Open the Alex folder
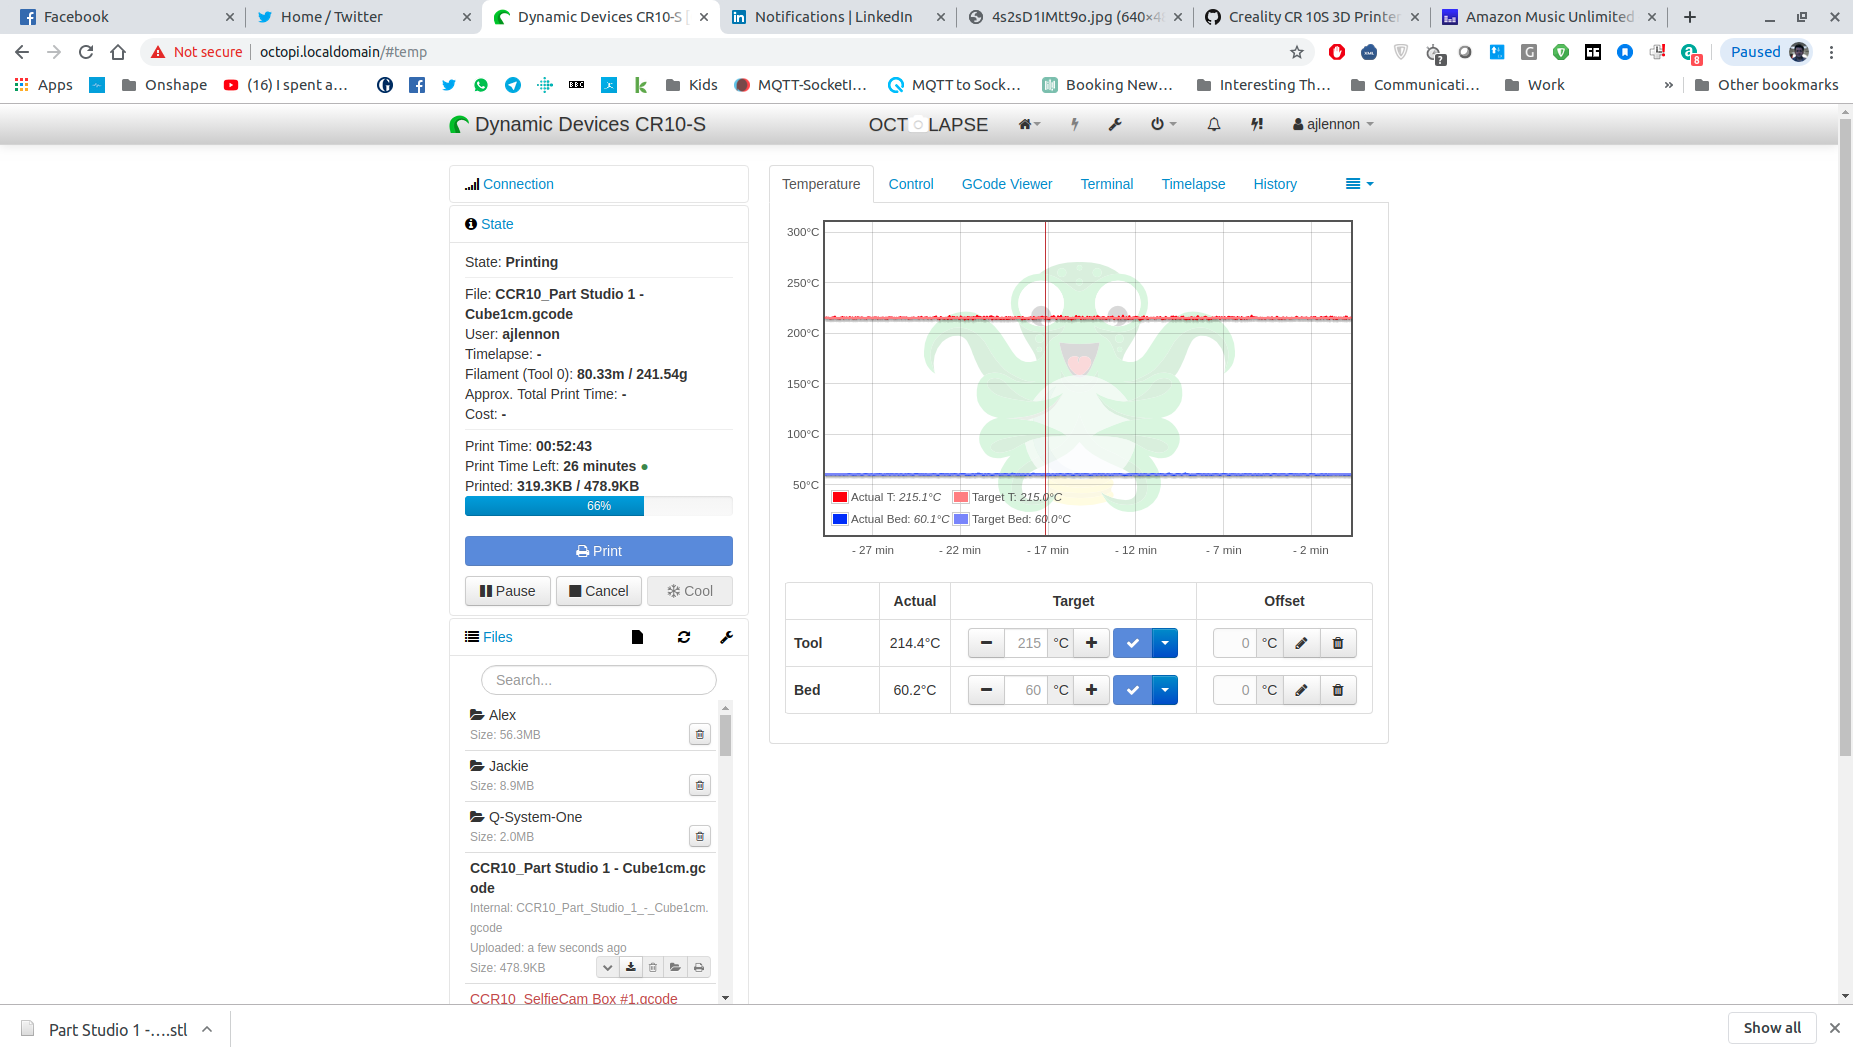Image resolution: width=1853 pixels, height=1053 pixels. click(x=502, y=715)
